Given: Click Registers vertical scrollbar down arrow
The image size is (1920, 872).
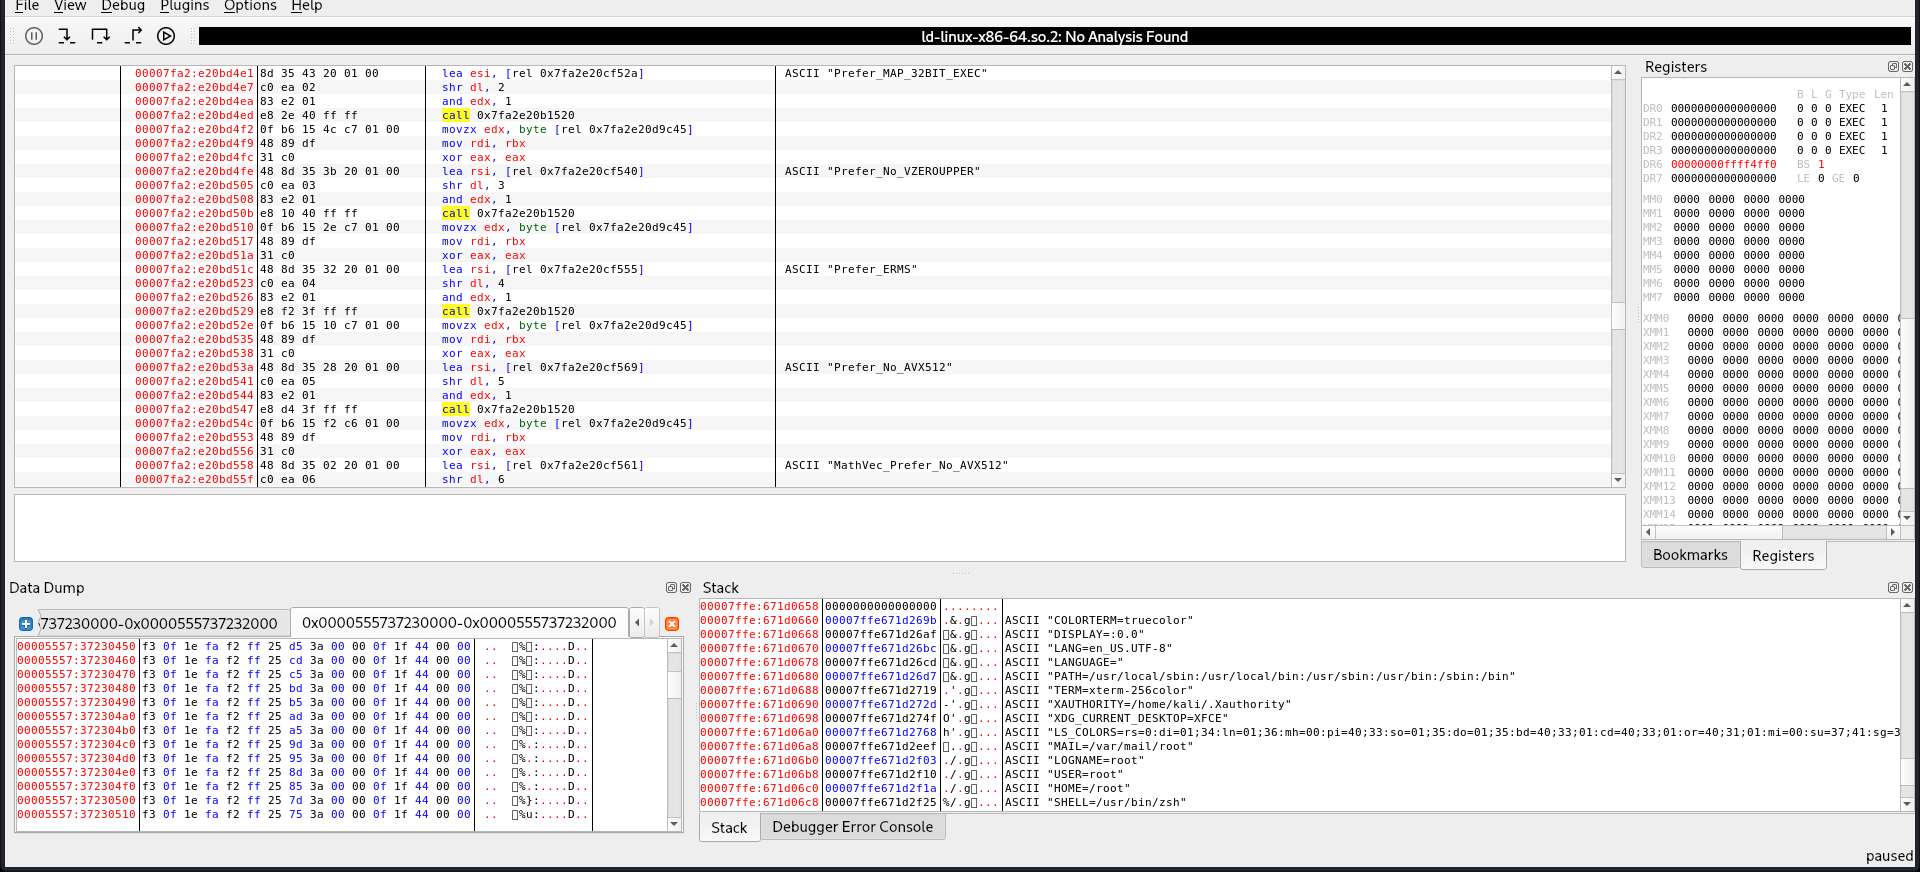Looking at the screenshot, I should (1907, 517).
